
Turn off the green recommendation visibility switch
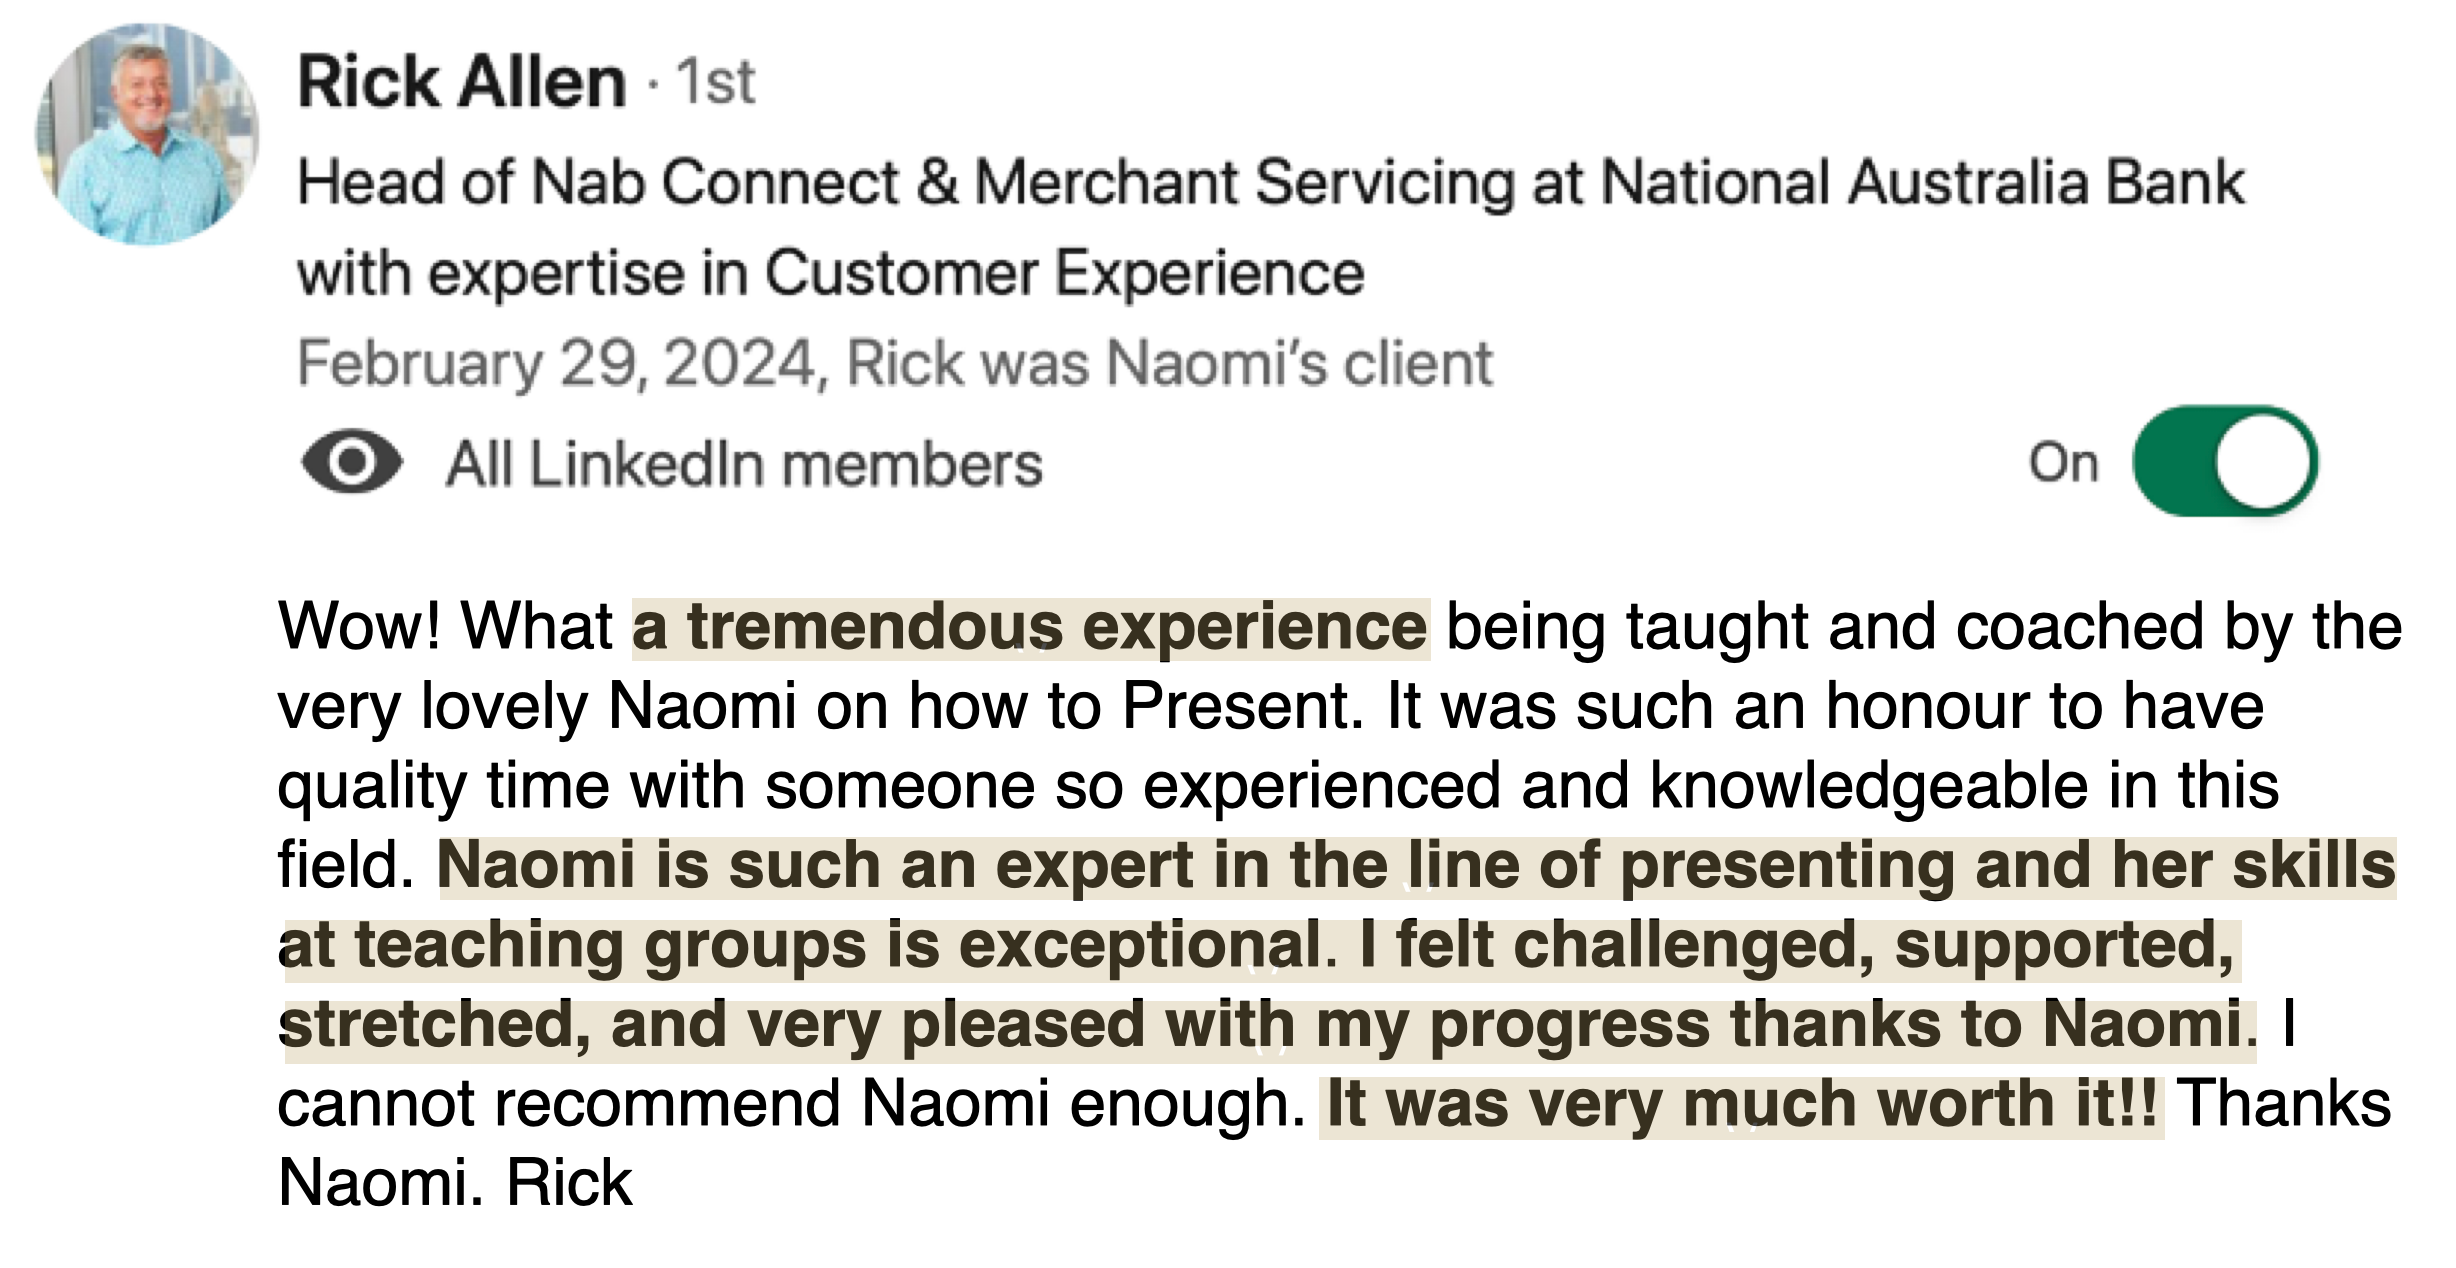coord(2225,461)
